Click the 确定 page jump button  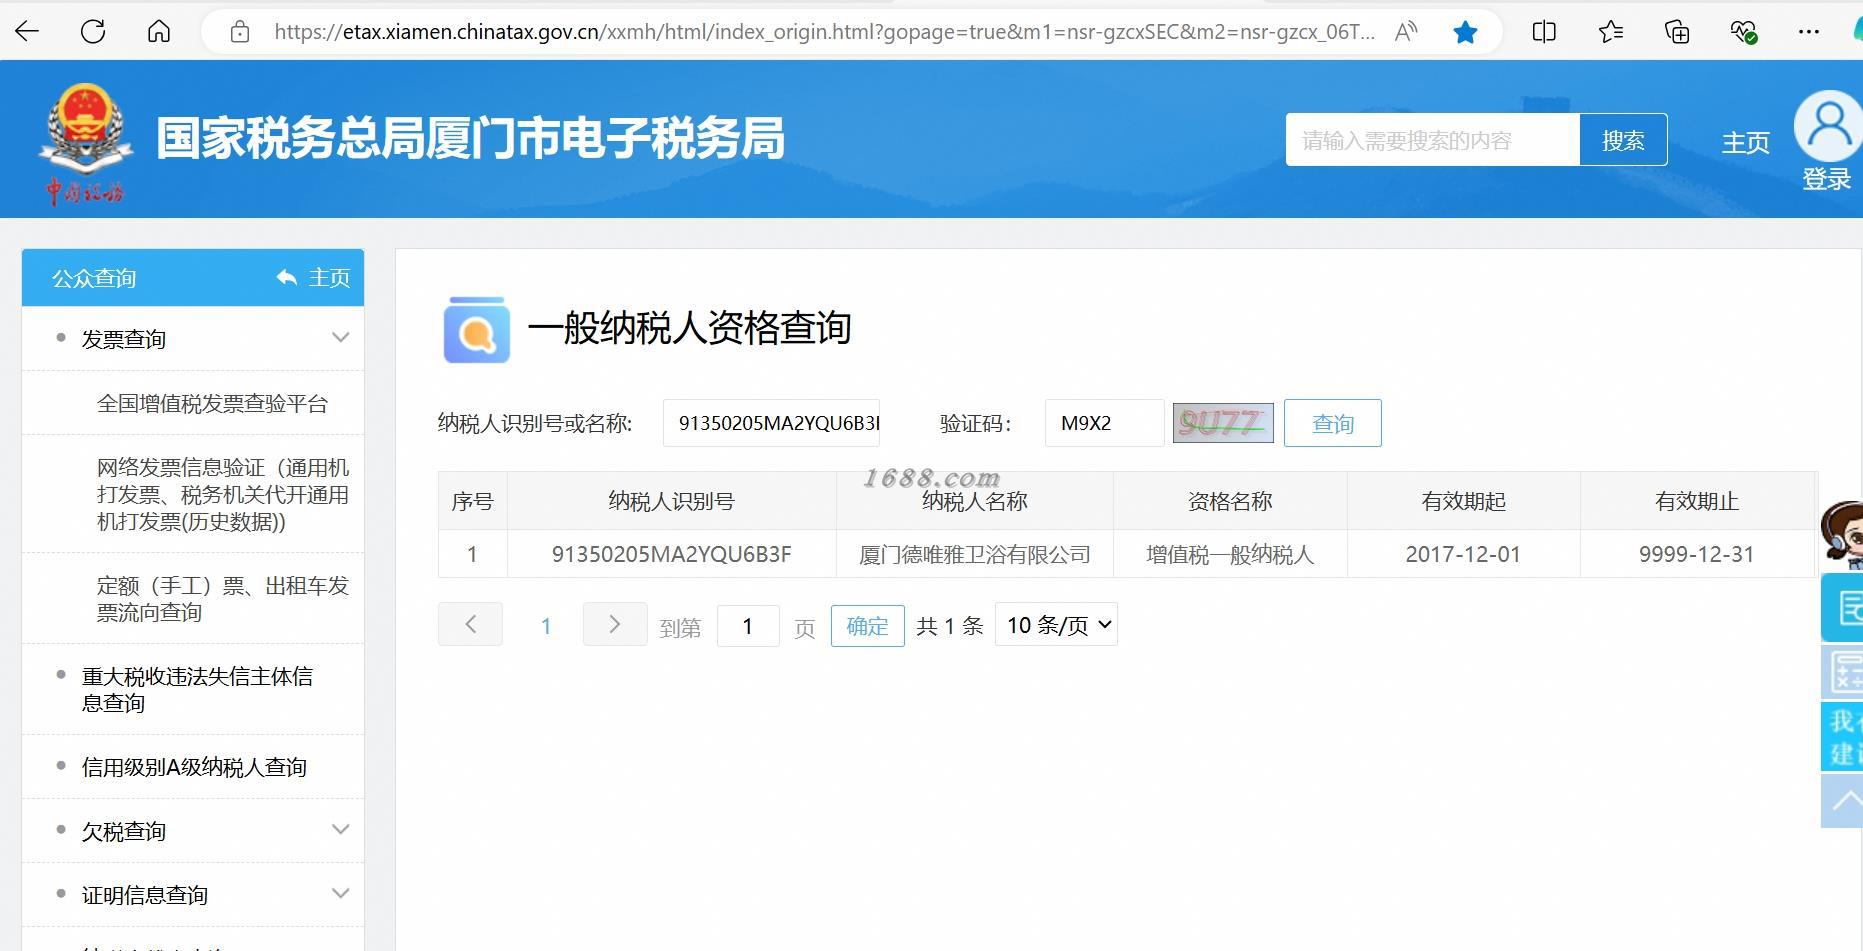pos(867,626)
